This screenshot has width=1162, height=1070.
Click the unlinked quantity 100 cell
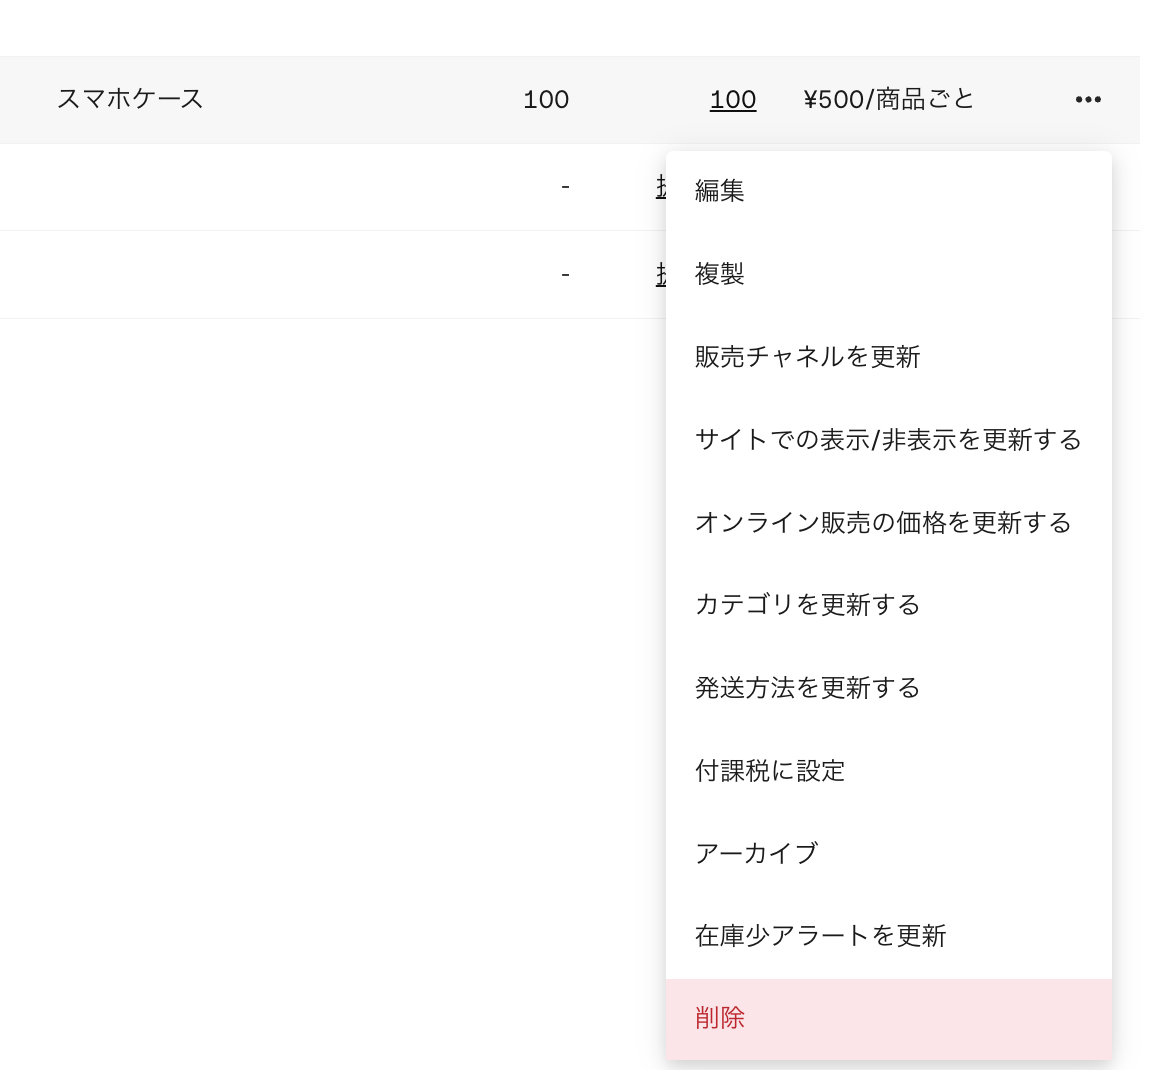(546, 100)
